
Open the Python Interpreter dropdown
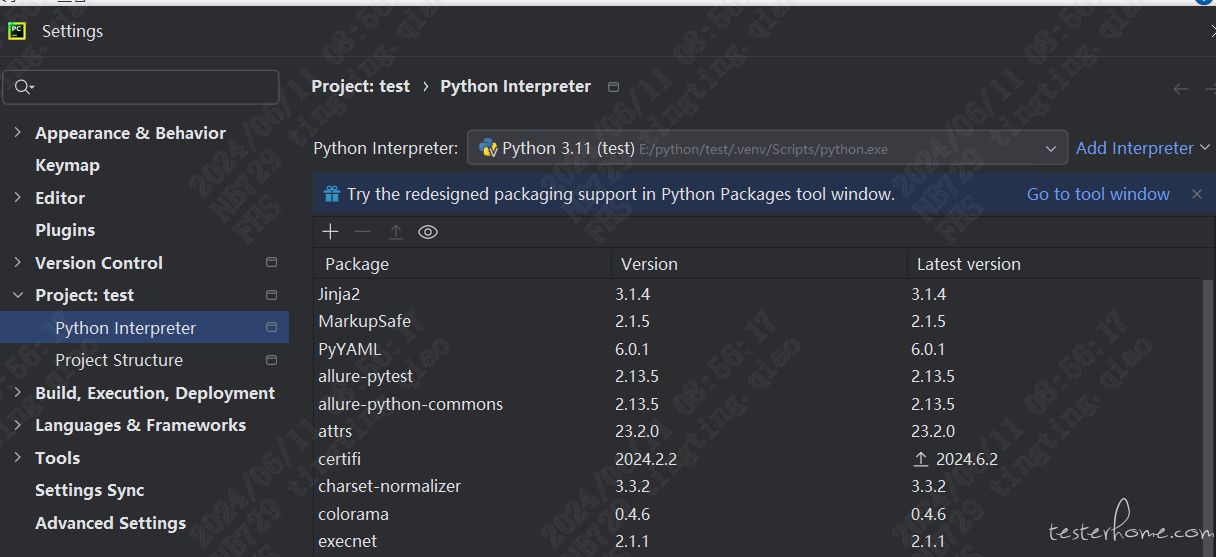tap(767, 148)
